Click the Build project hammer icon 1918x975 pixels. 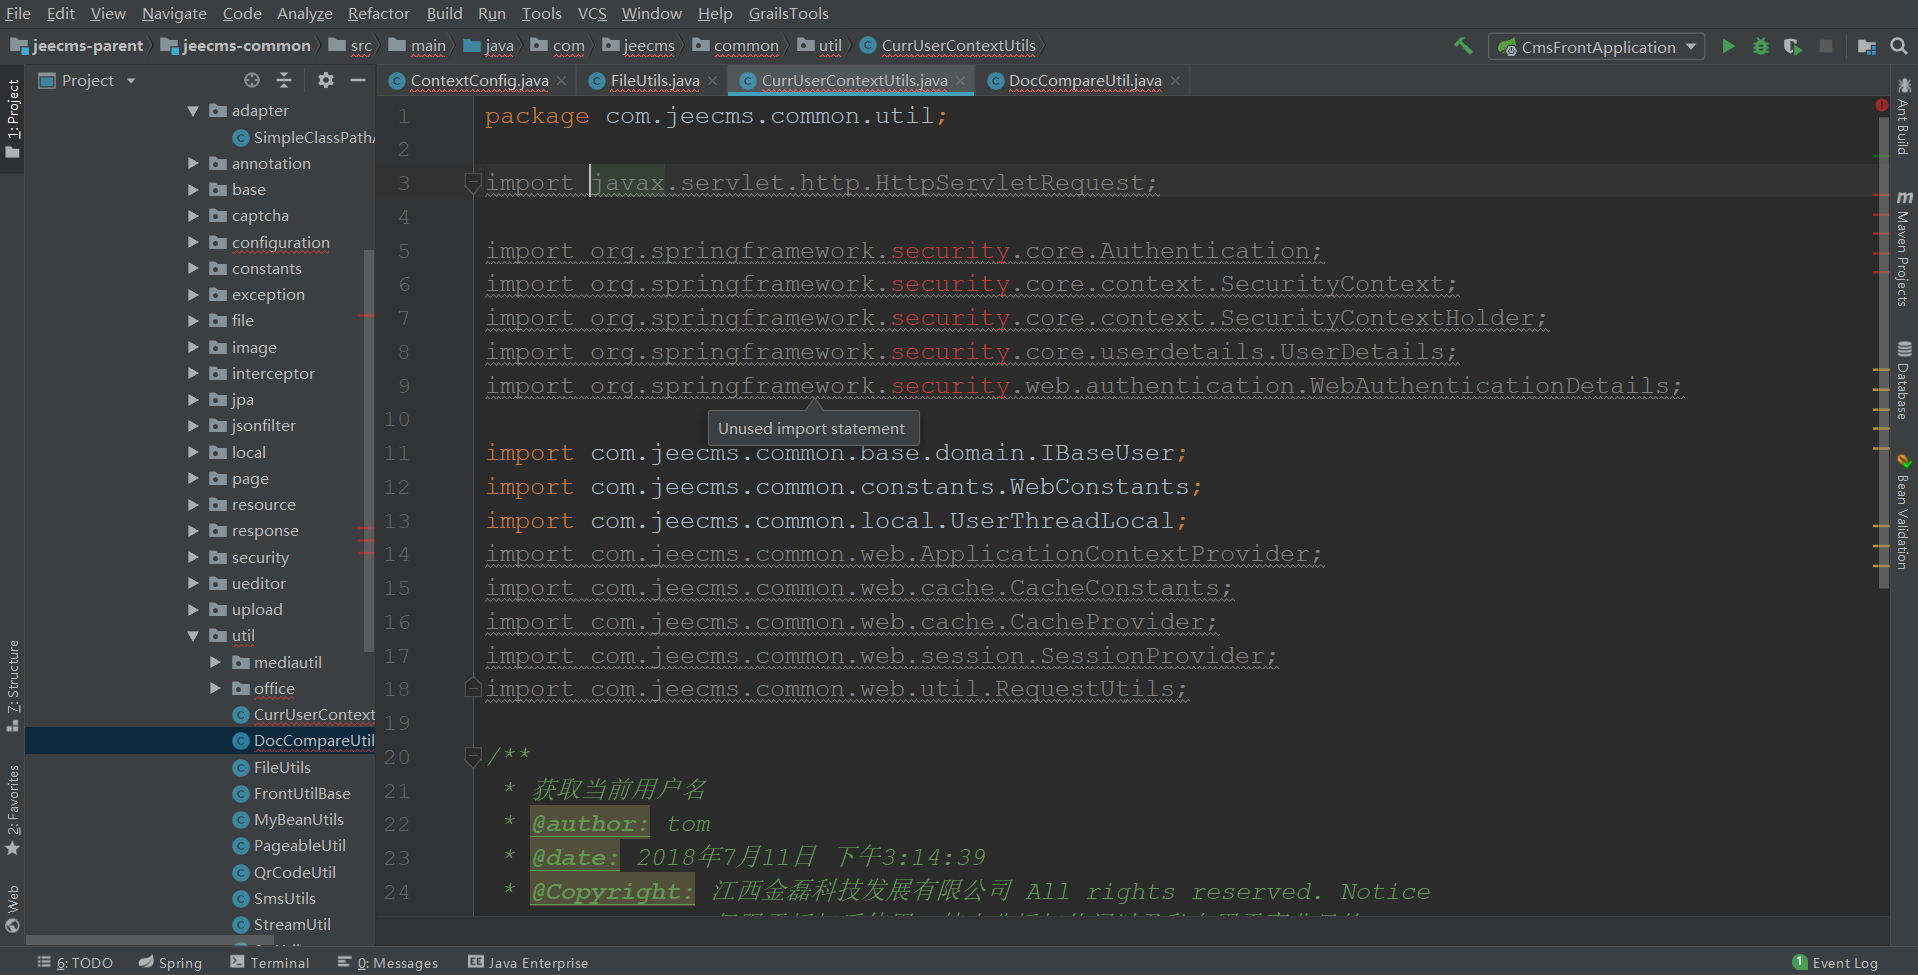(1463, 46)
